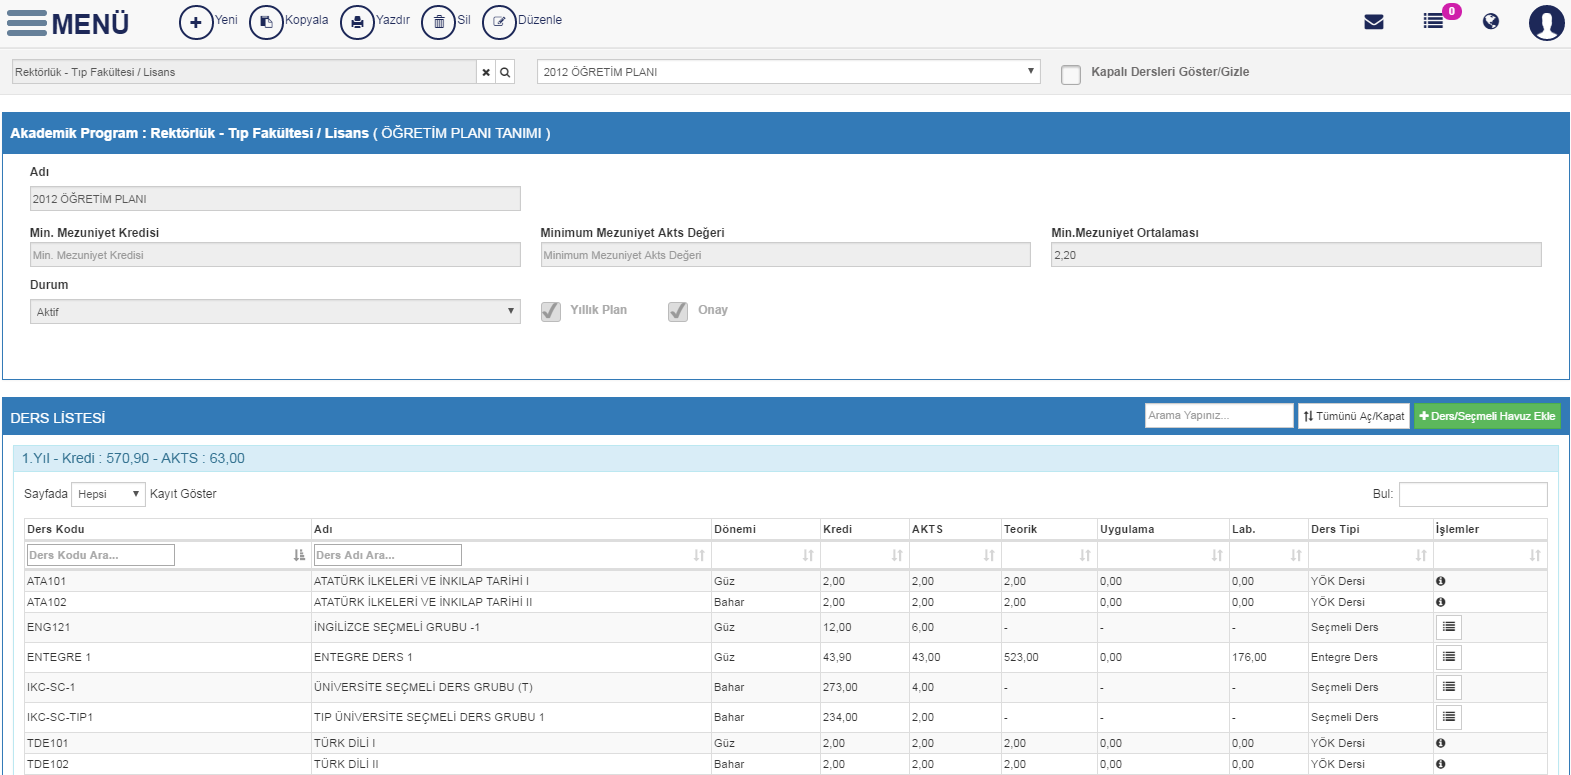Click the Min. Mezuniyet Kredisi field
Screen dimensions: 1571x775
tap(275, 255)
